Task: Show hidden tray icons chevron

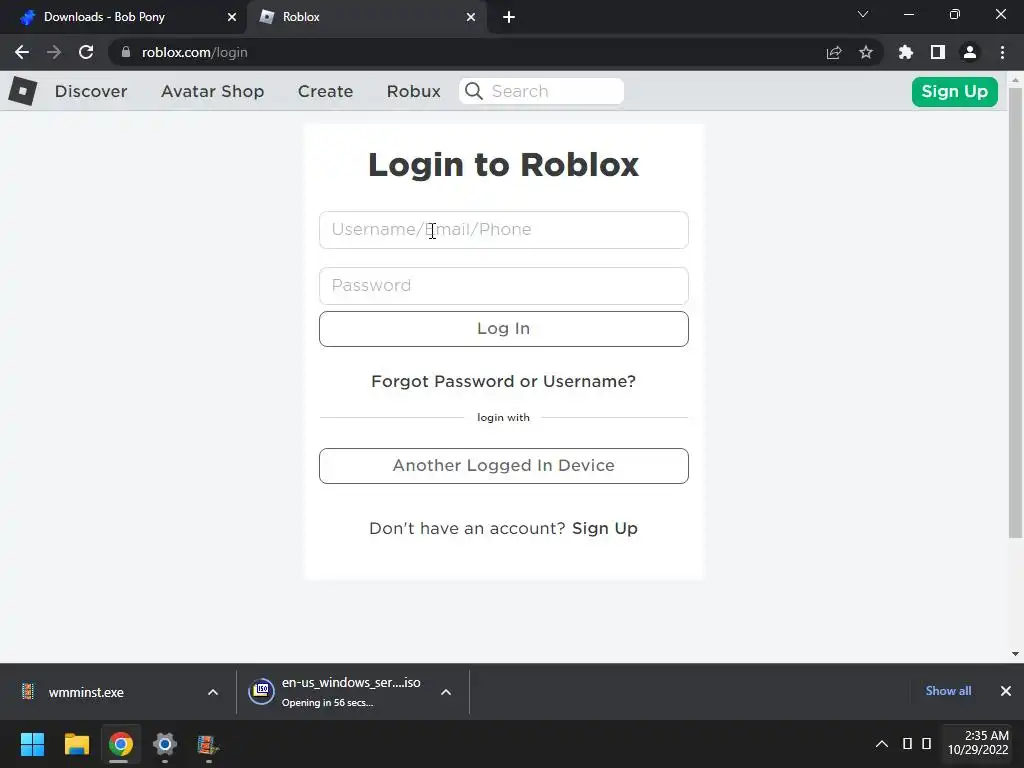Action: click(x=882, y=744)
